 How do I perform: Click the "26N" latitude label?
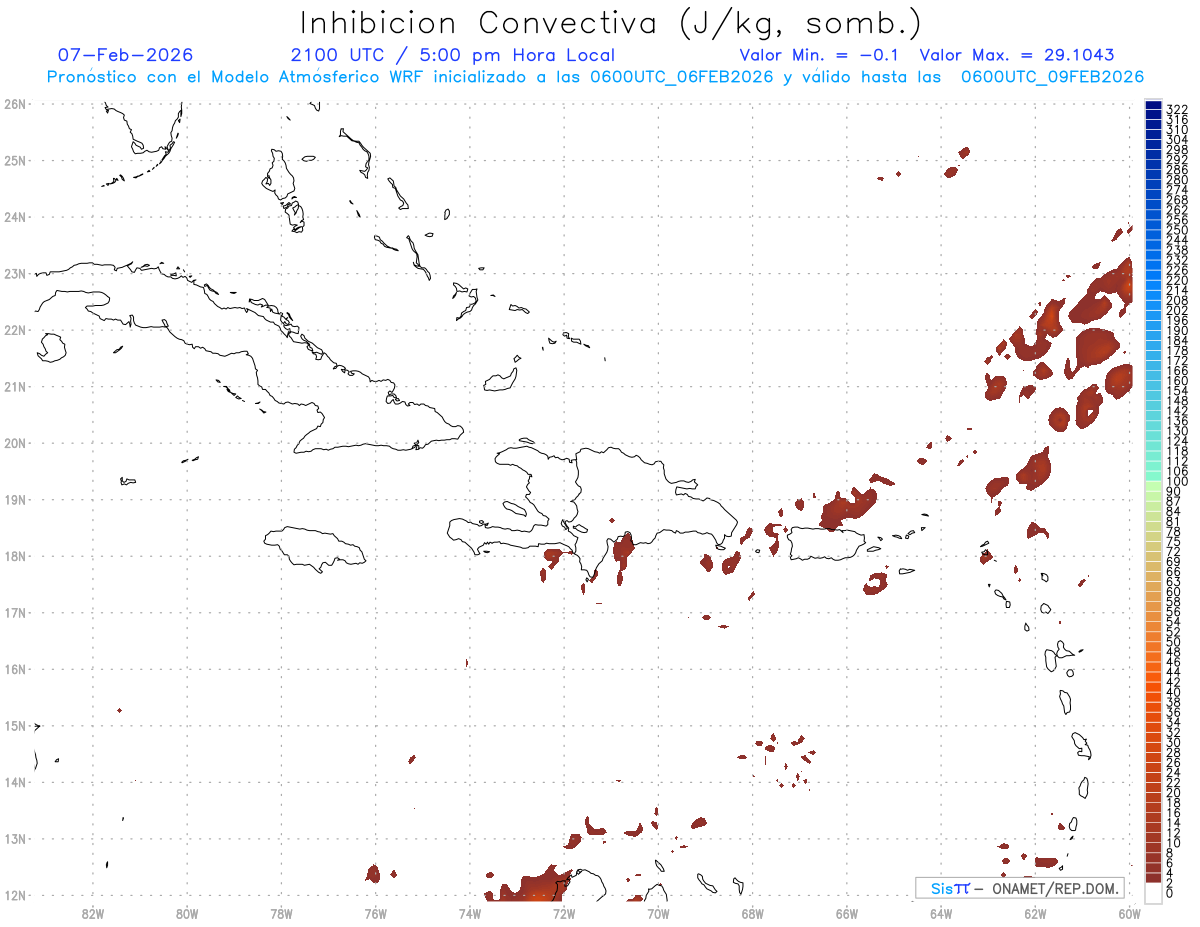pyautogui.click(x=15, y=104)
